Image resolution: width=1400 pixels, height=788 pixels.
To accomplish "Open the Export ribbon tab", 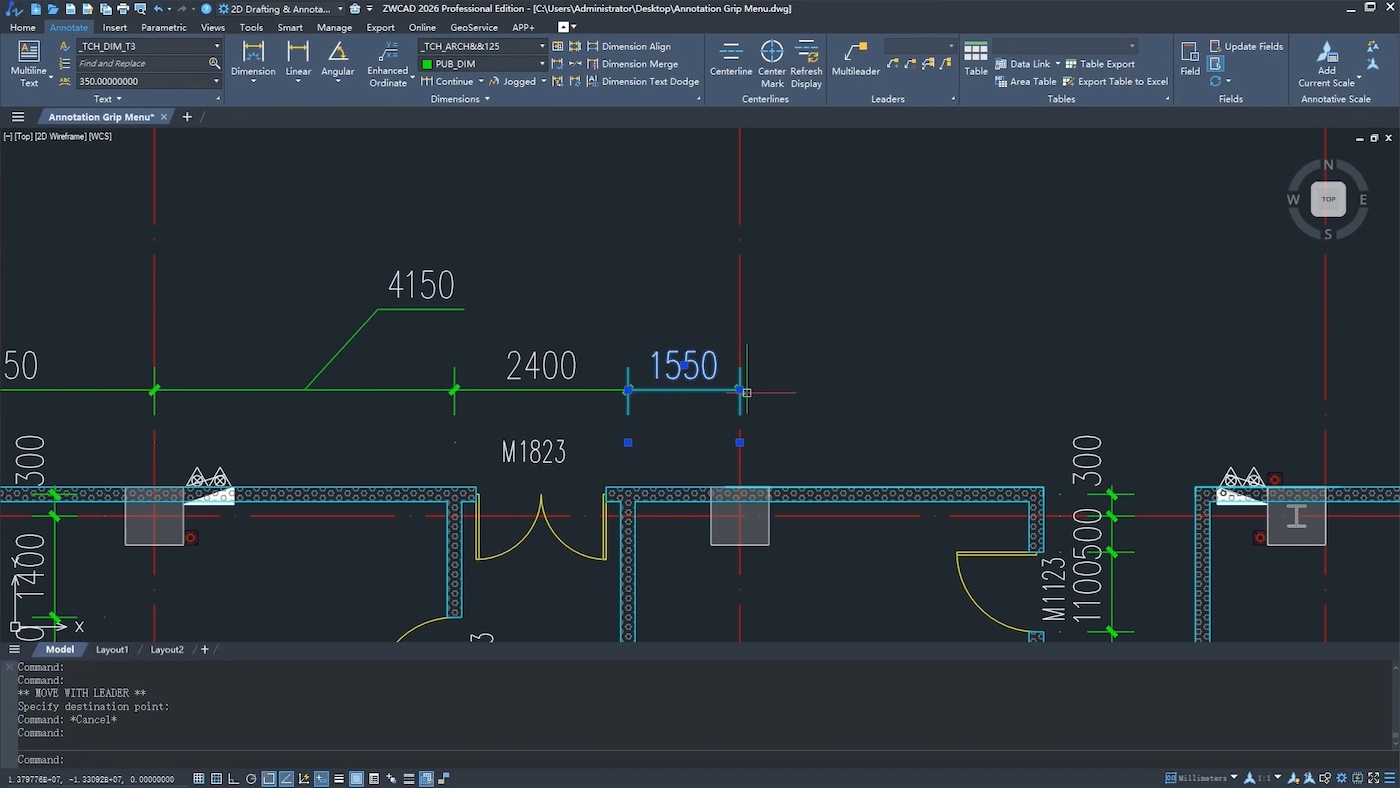I will (x=380, y=27).
